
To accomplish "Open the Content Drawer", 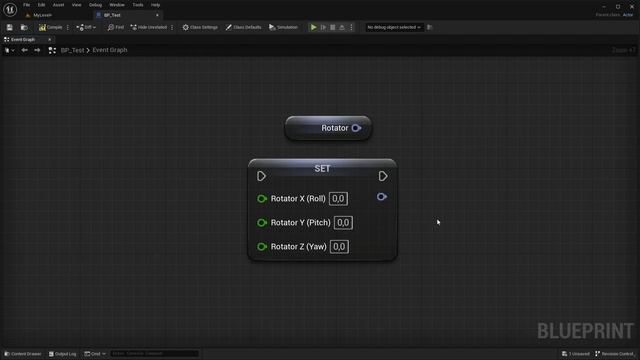I will click(23, 354).
